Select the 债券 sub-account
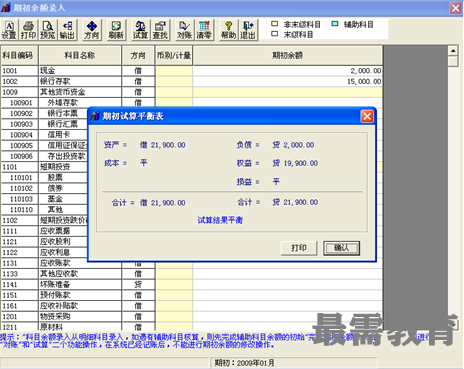Screen dimensions: 464x369 [63, 188]
